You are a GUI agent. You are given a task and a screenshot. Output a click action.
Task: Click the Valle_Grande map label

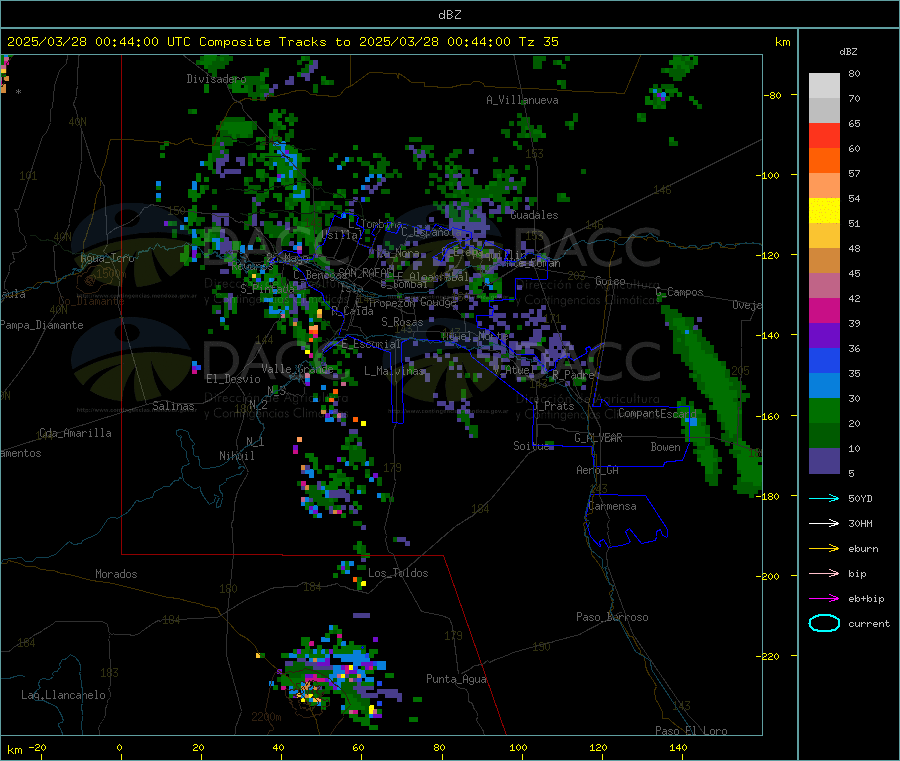pyautogui.click(x=295, y=368)
